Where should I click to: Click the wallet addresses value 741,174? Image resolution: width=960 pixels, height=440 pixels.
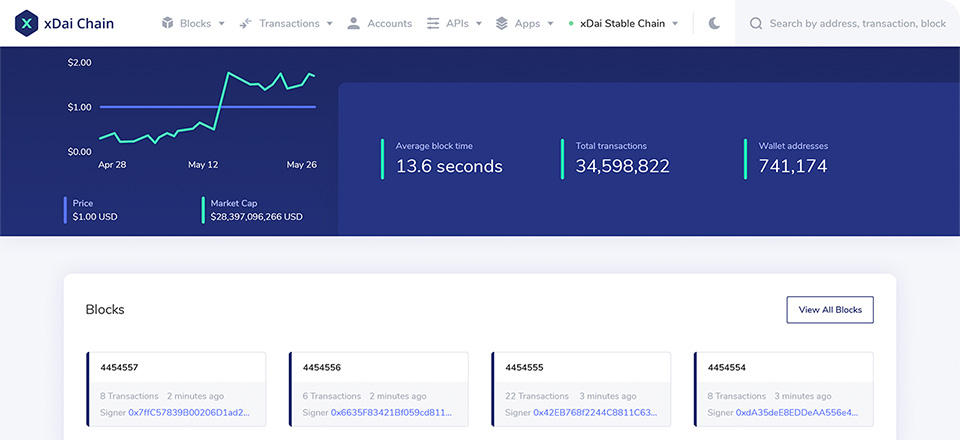click(x=793, y=166)
